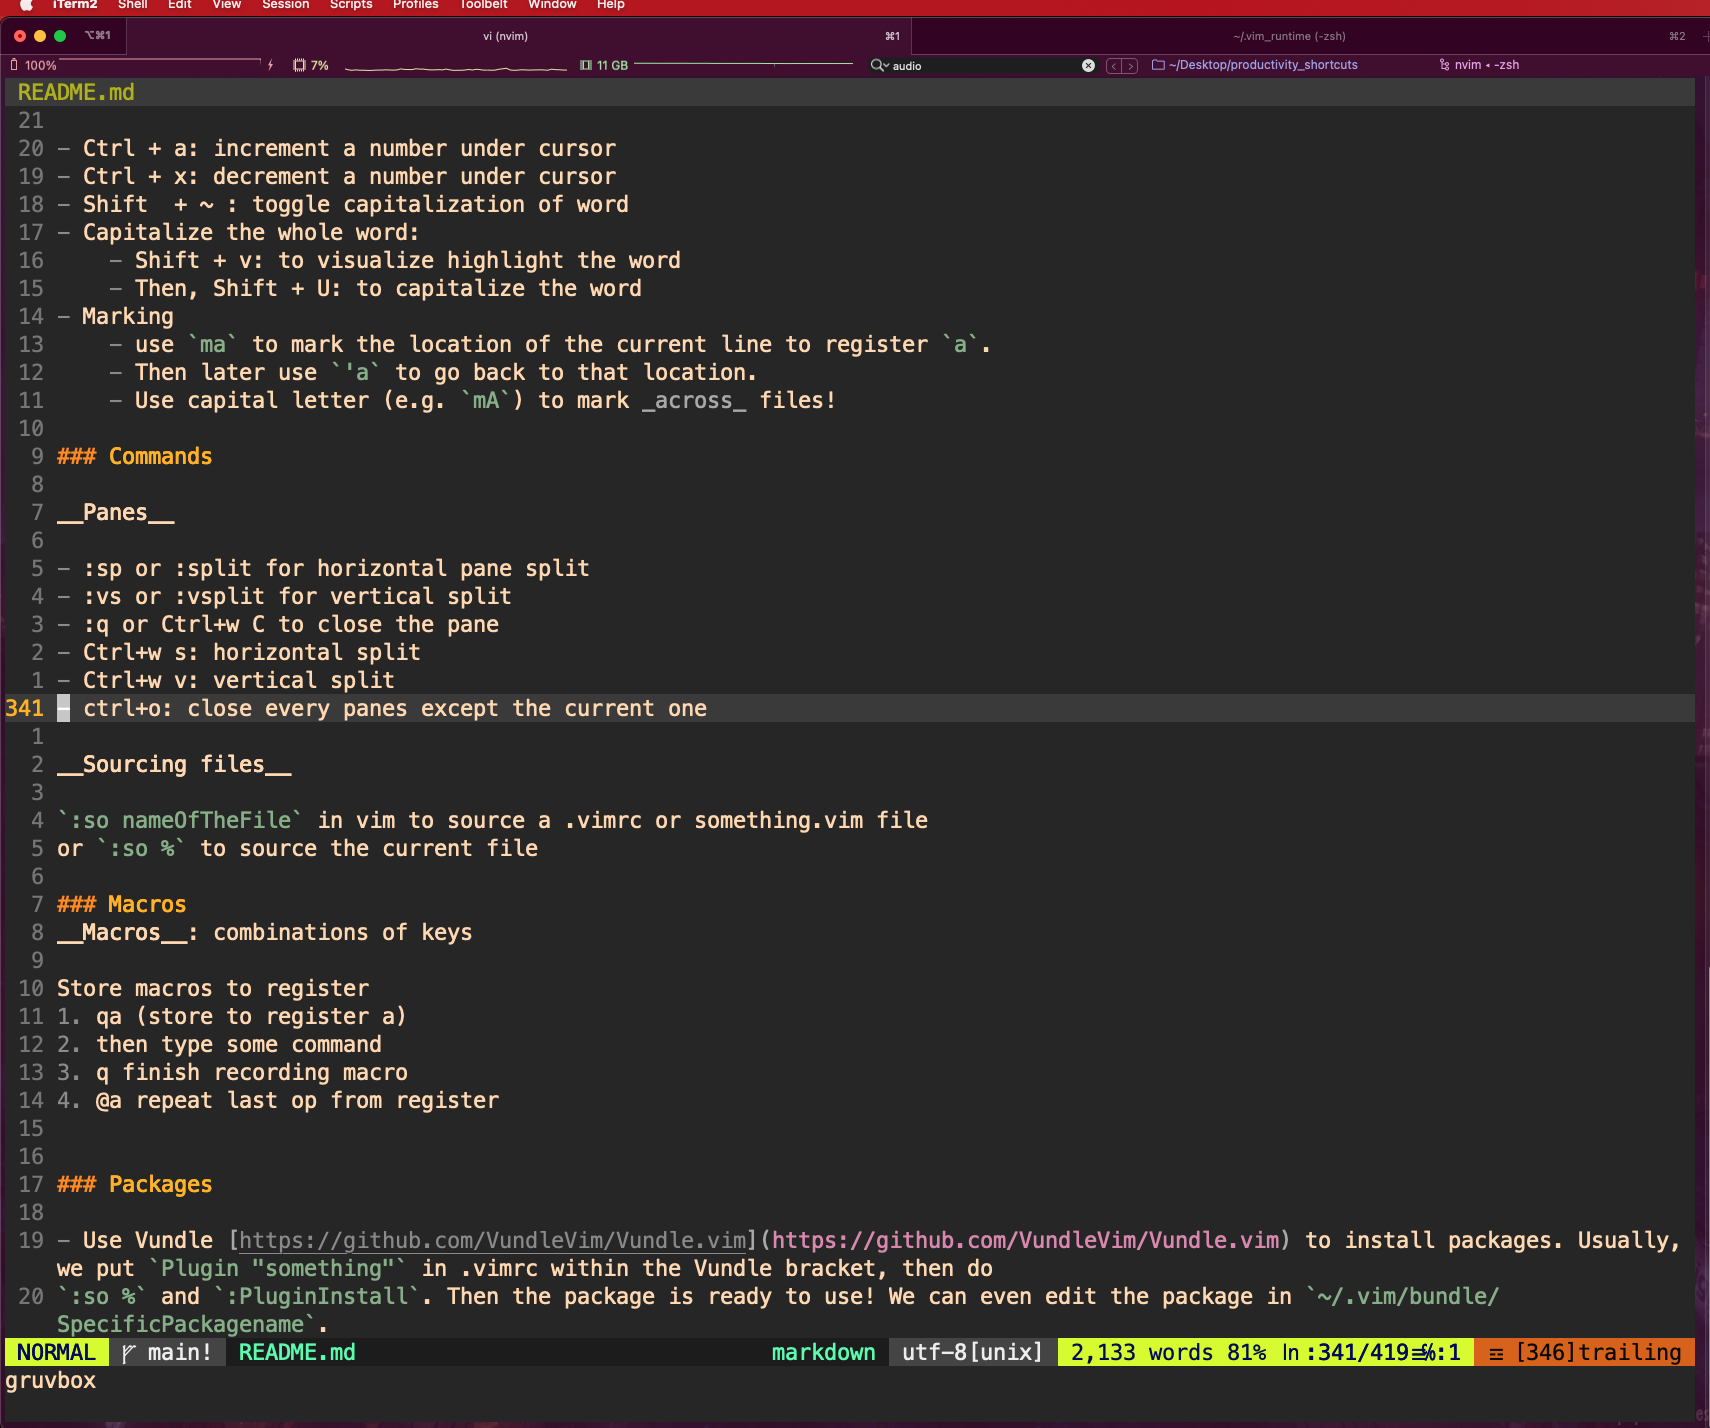
Task: Click the CPU usage chip icon
Action: point(299,65)
